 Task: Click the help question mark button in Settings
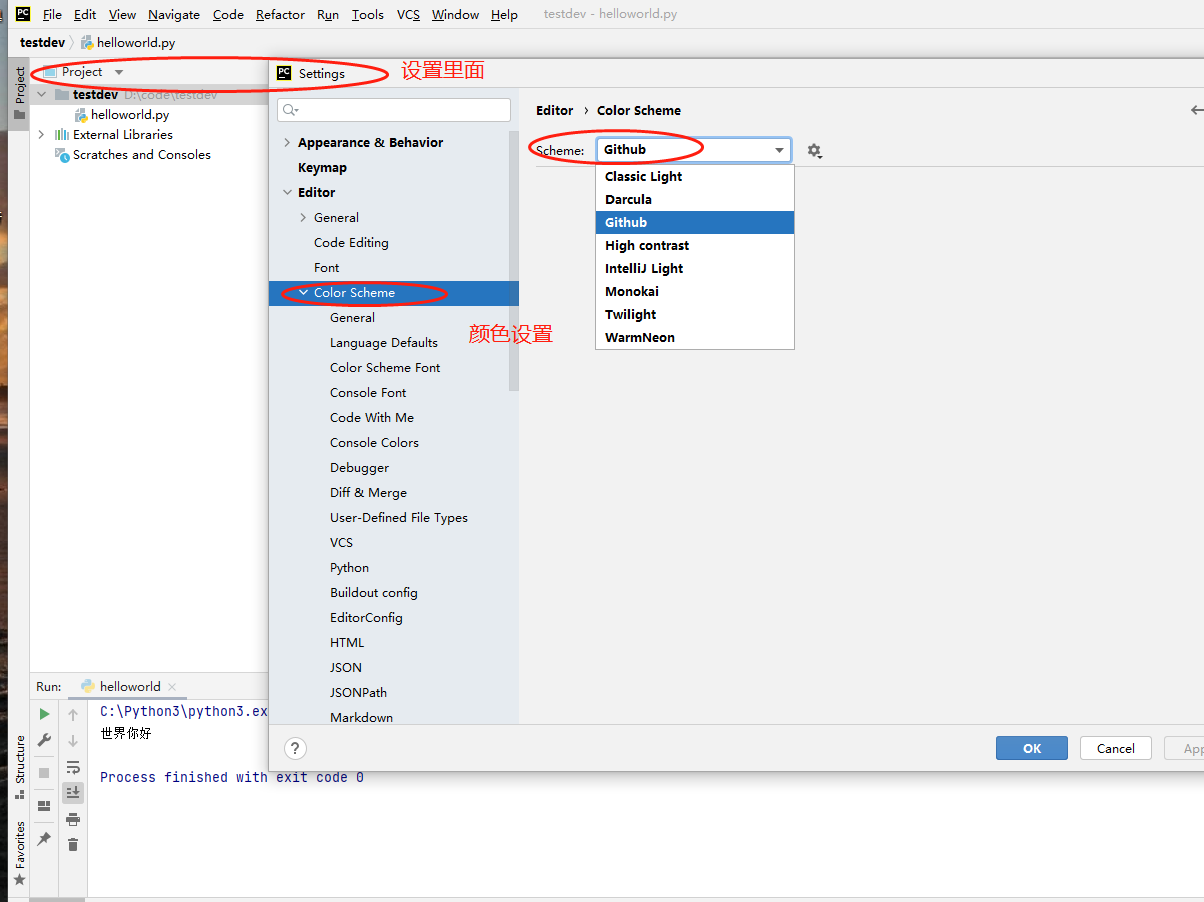[x=295, y=748]
